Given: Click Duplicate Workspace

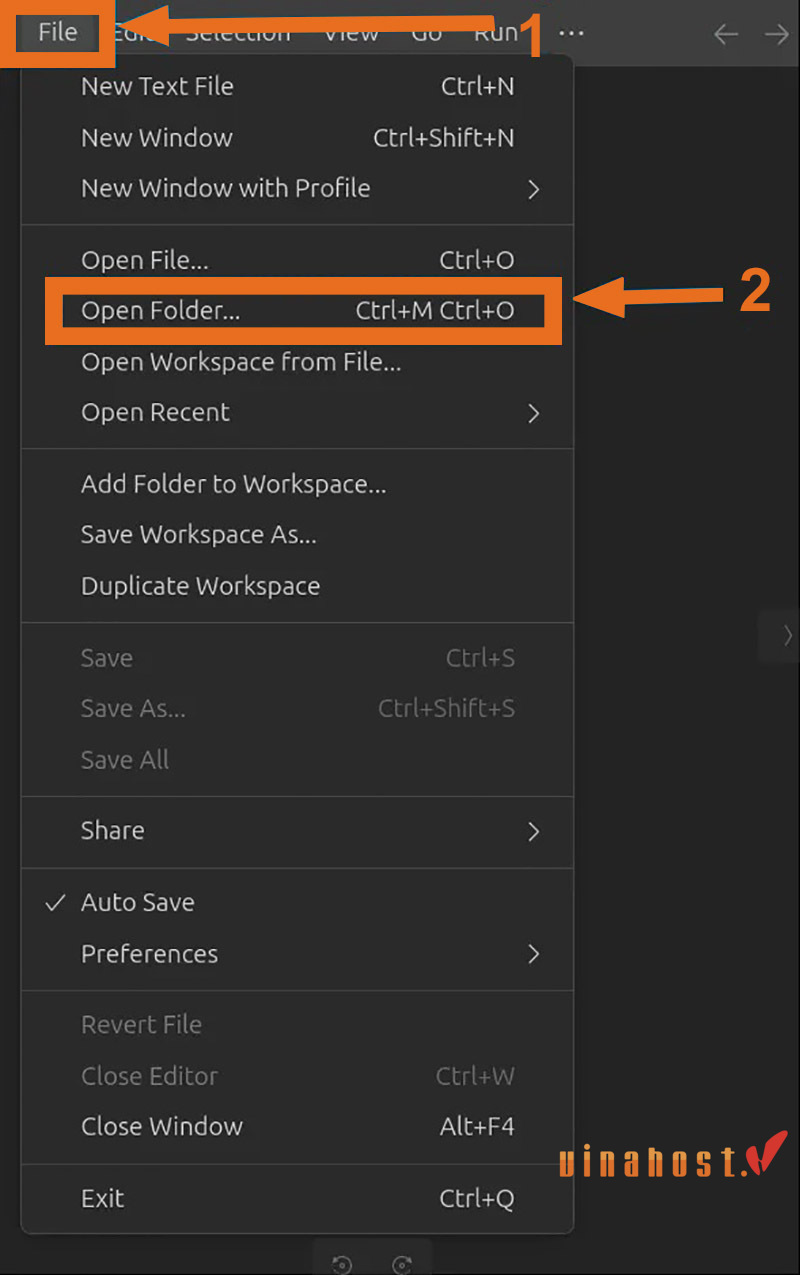Looking at the screenshot, I should pyautogui.click(x=201, y=586).
